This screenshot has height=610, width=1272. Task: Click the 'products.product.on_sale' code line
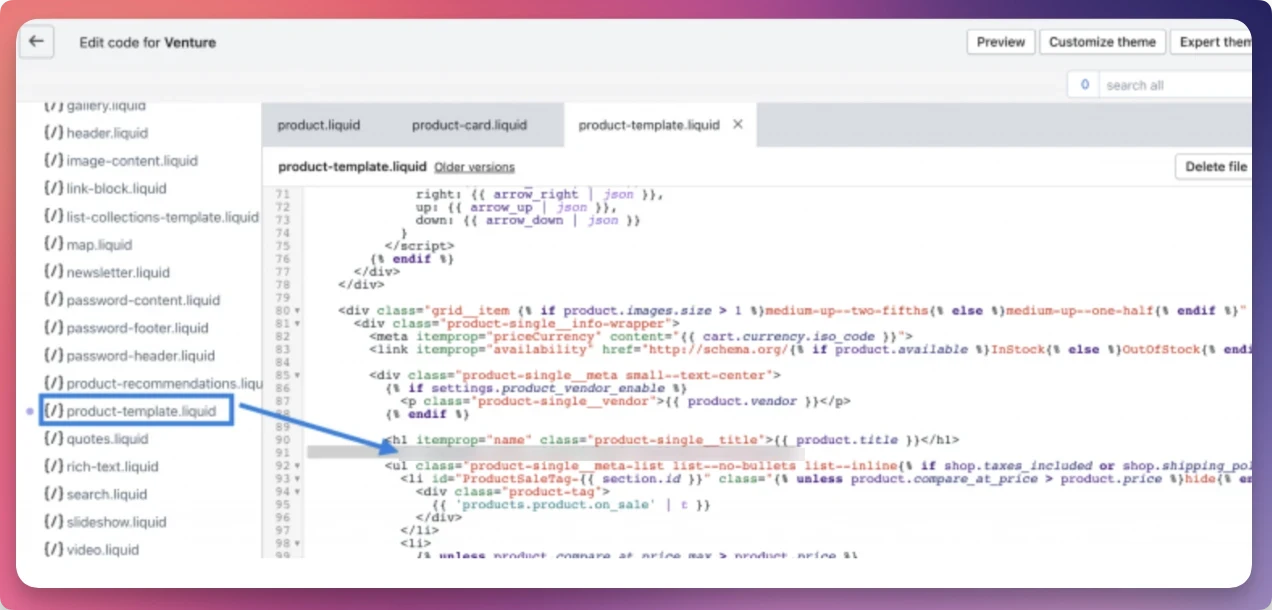(571, 505)
